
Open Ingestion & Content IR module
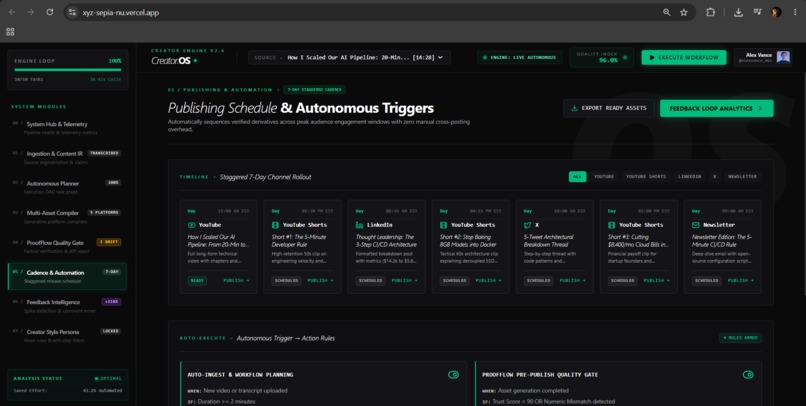click(x=67, y=157)
